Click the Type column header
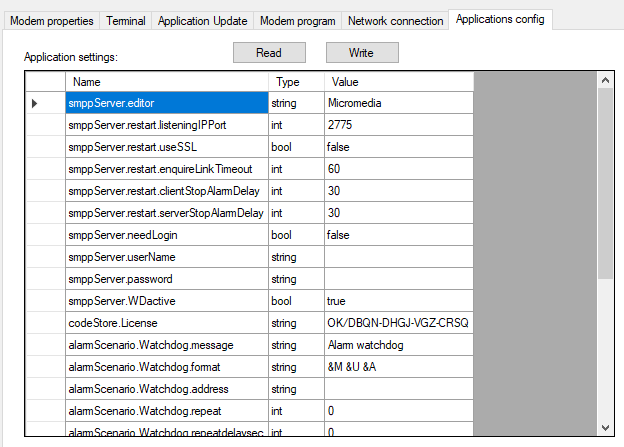 tap(295, 81)
